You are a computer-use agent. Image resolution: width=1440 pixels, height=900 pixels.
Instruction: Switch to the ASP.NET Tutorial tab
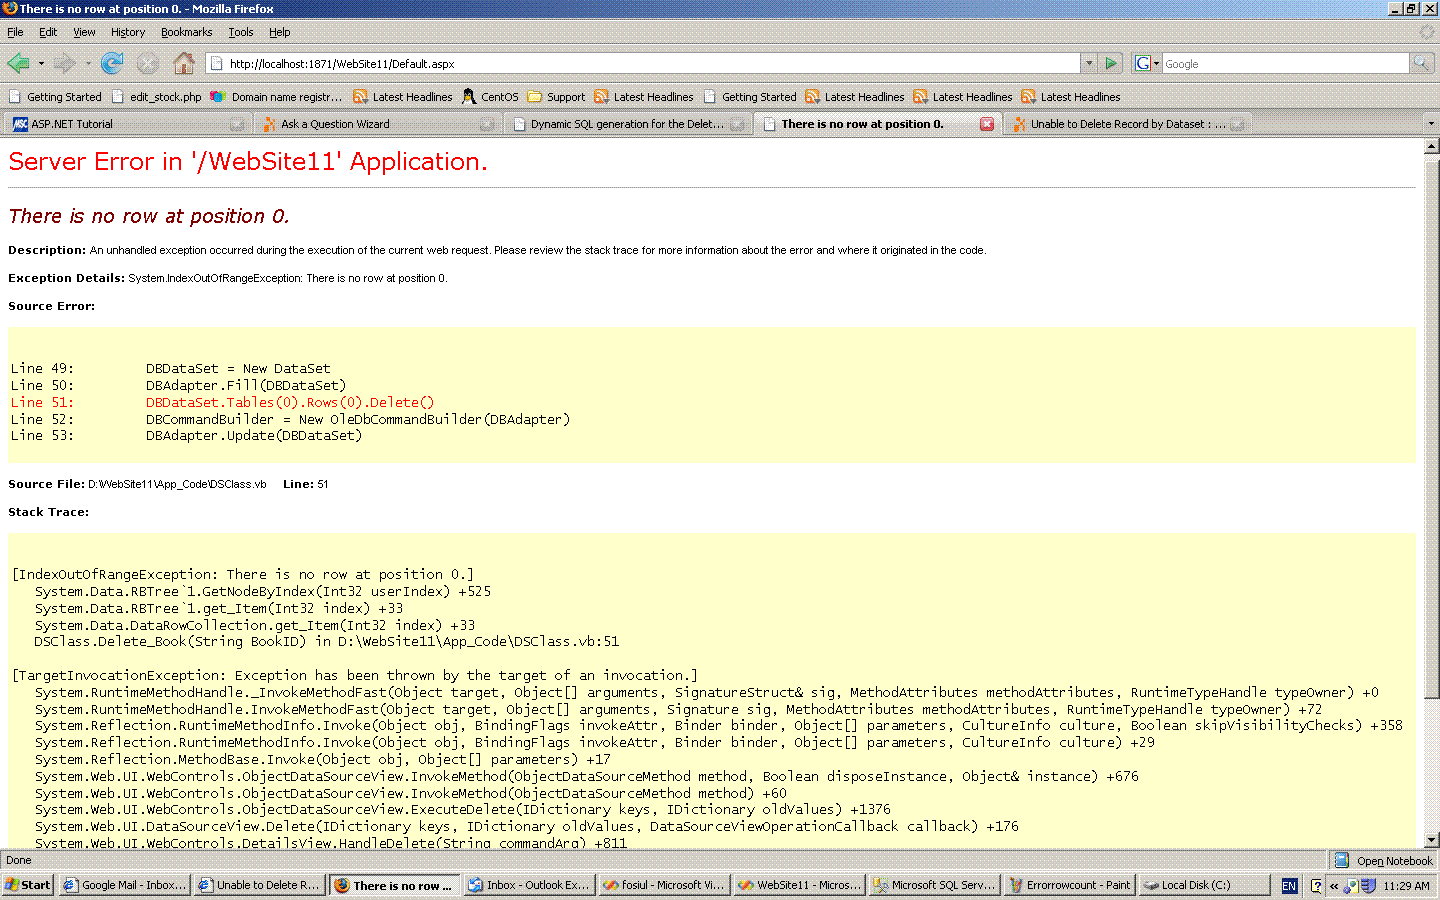pos(126,124)
